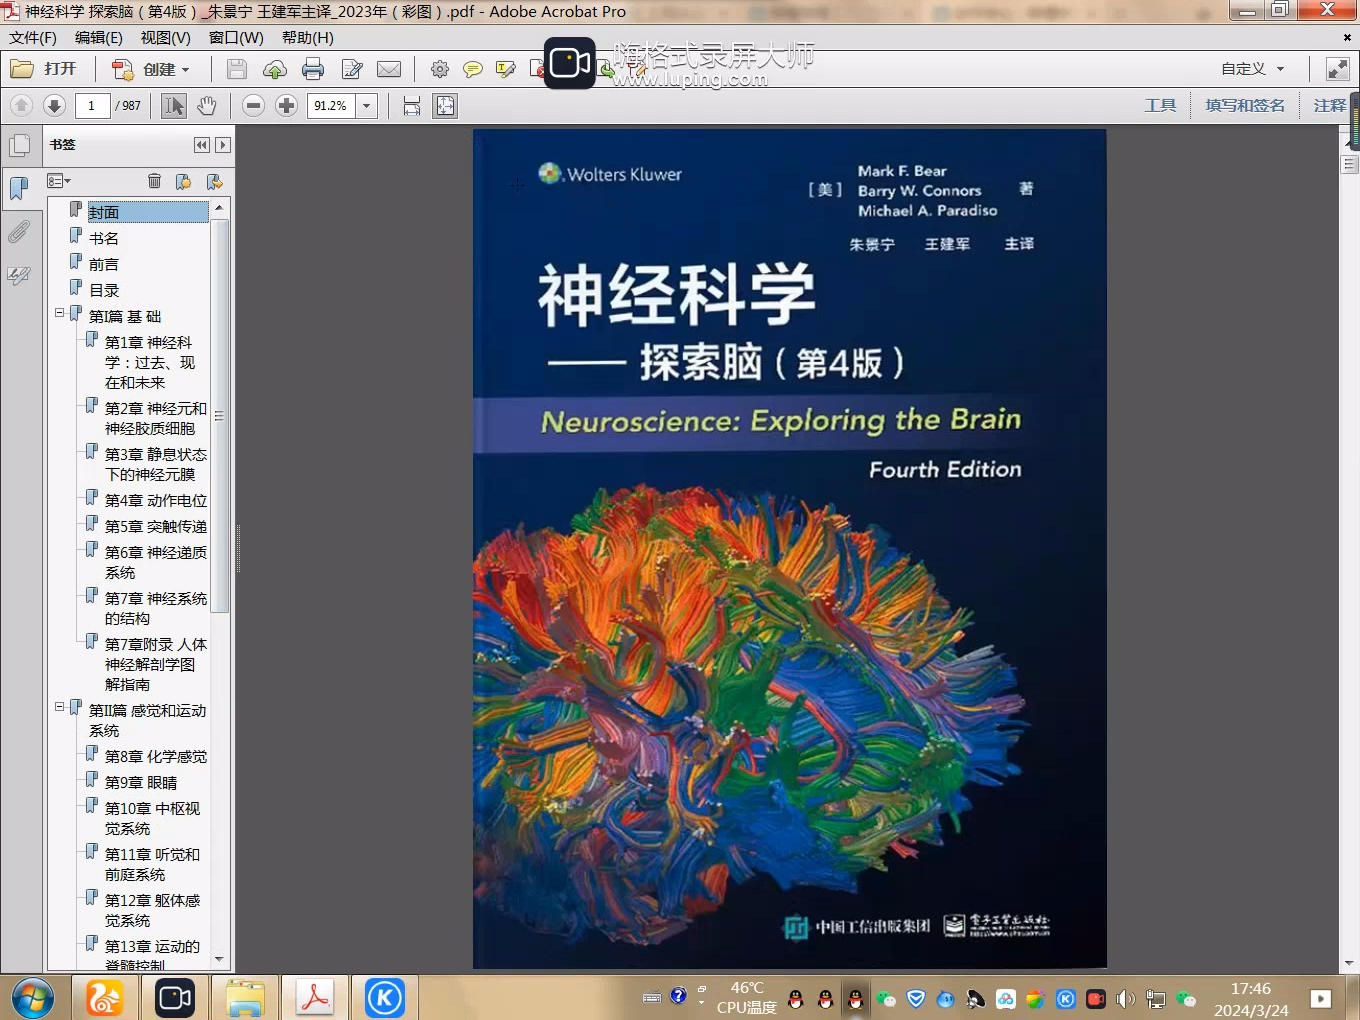1360x1020 pixels.
Task: Click the page number field
Action: pos(92,106)
